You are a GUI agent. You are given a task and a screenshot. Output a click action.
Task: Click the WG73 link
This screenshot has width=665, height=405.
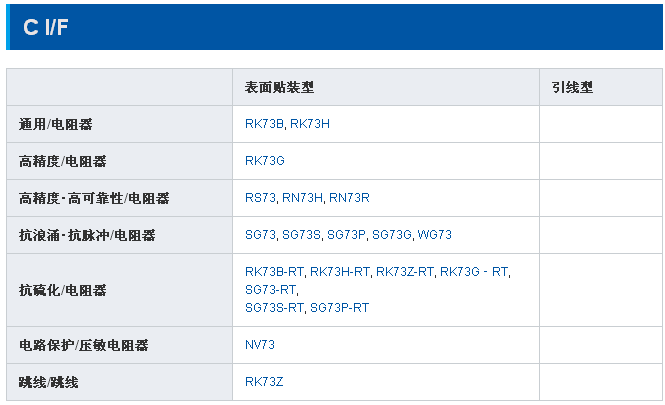(x=435, y=235)
